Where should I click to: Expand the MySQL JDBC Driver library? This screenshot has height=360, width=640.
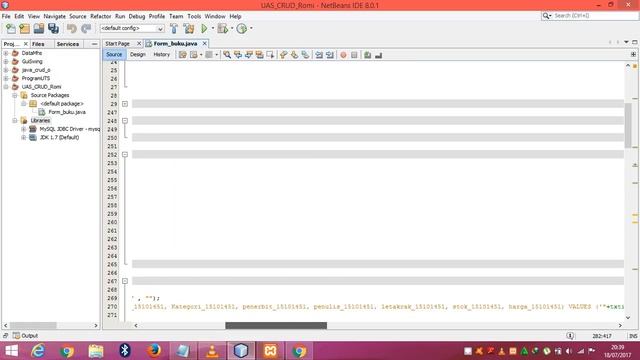click(24, 129)
